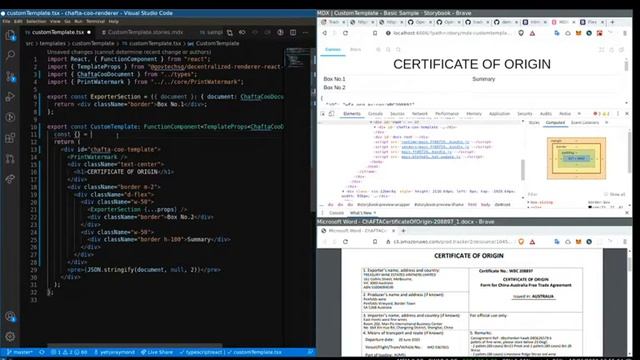Screen dimensions: 640x360
Task: Click the templates breadcrumb segment in editor
Action: click(52, 43)
